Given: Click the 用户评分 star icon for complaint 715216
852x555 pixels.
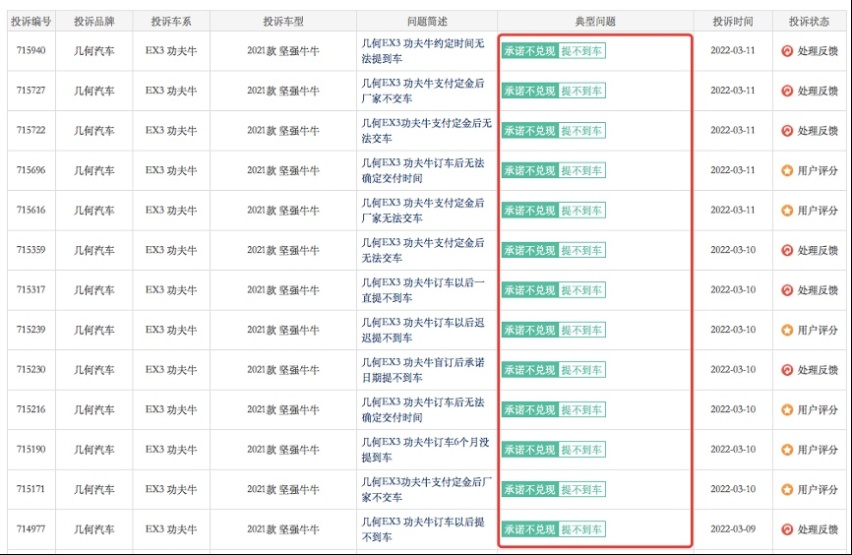Looking at the screenshot, I should tap(787, 409).
